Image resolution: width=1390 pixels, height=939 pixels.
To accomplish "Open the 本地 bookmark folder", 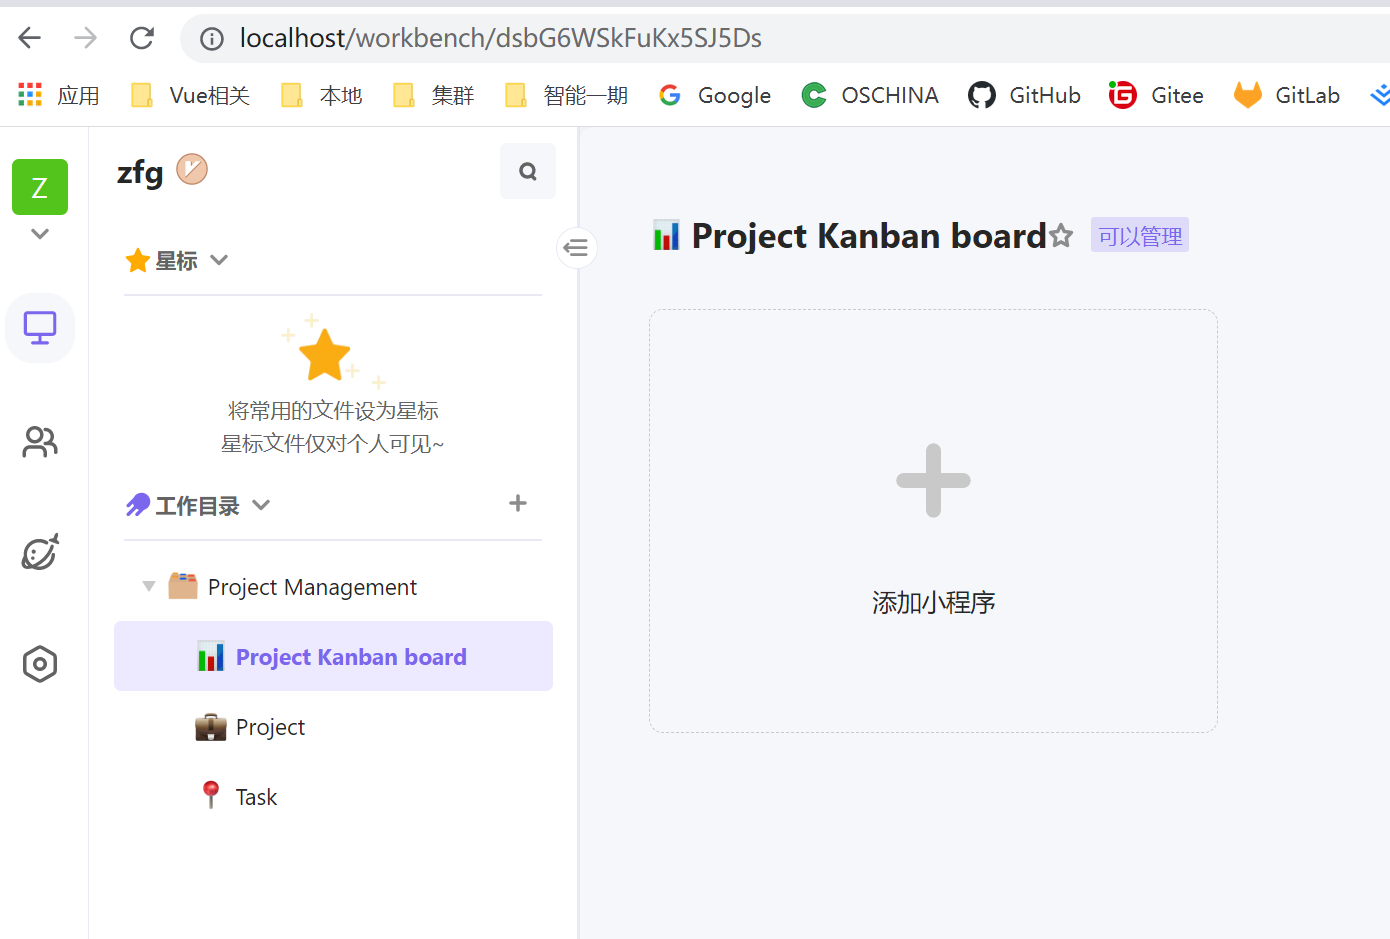I will click(x=321, y=95).
